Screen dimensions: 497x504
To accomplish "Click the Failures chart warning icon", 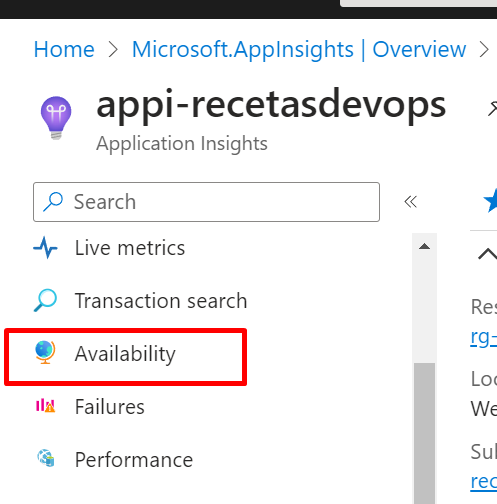I will (45, 406).
